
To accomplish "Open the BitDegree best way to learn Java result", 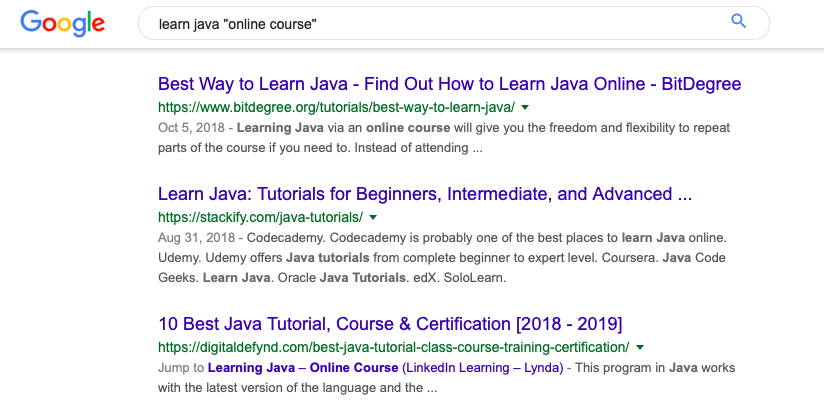I will pos(449,84).
